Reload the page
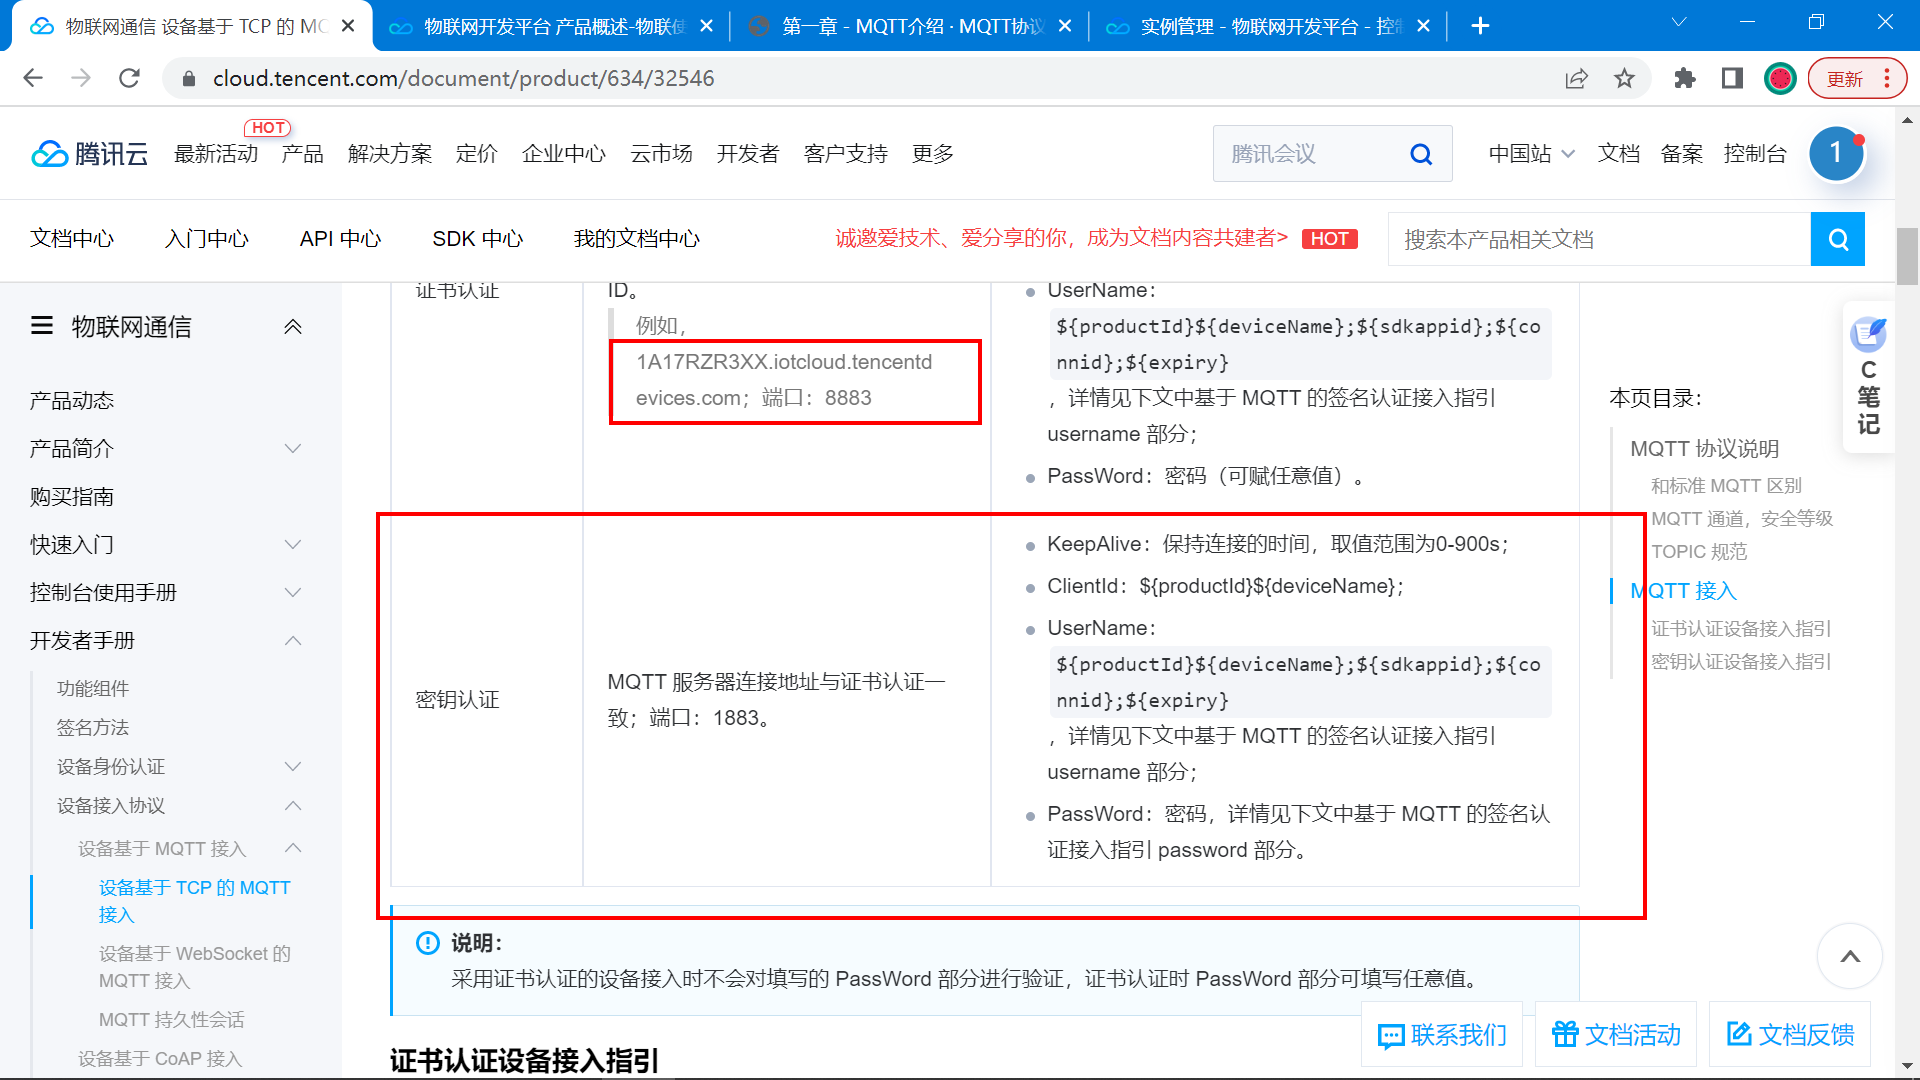Image resolution: width=1920 pixels, height=1080 pixels. click(129, 79)
